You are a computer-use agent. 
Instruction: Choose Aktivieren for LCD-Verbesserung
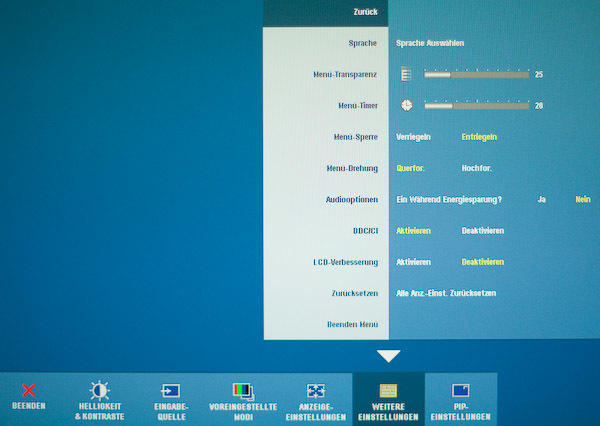coord(413,262)
